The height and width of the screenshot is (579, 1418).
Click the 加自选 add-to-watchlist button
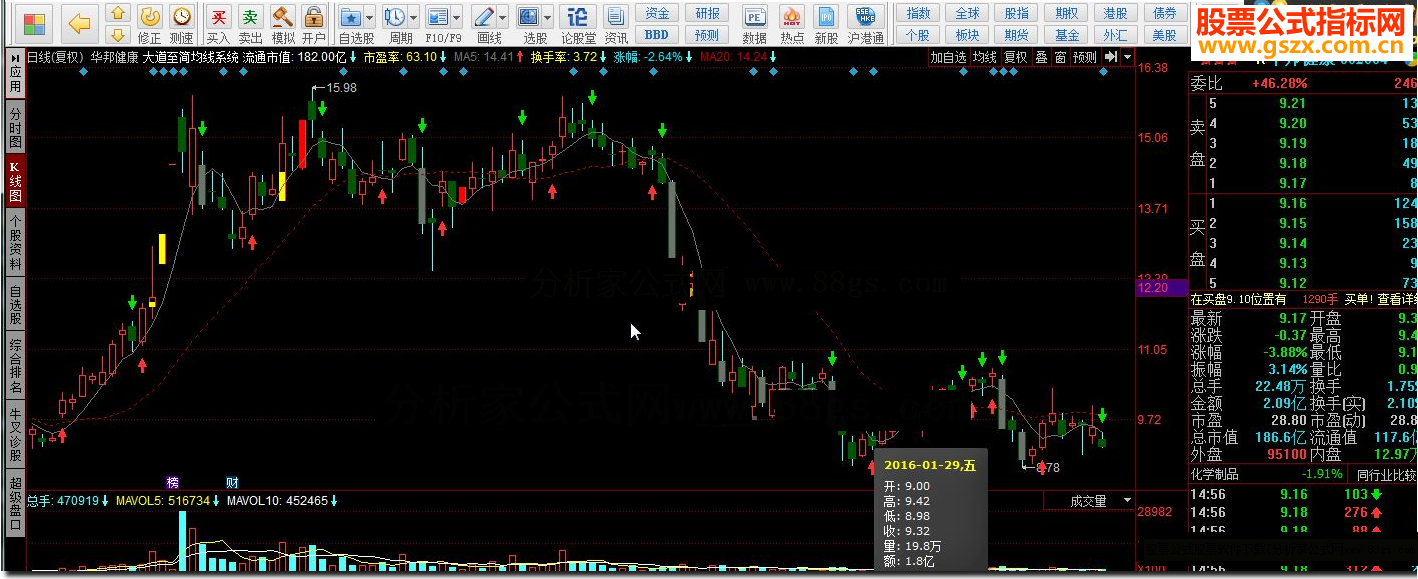[x=948, y=57]
